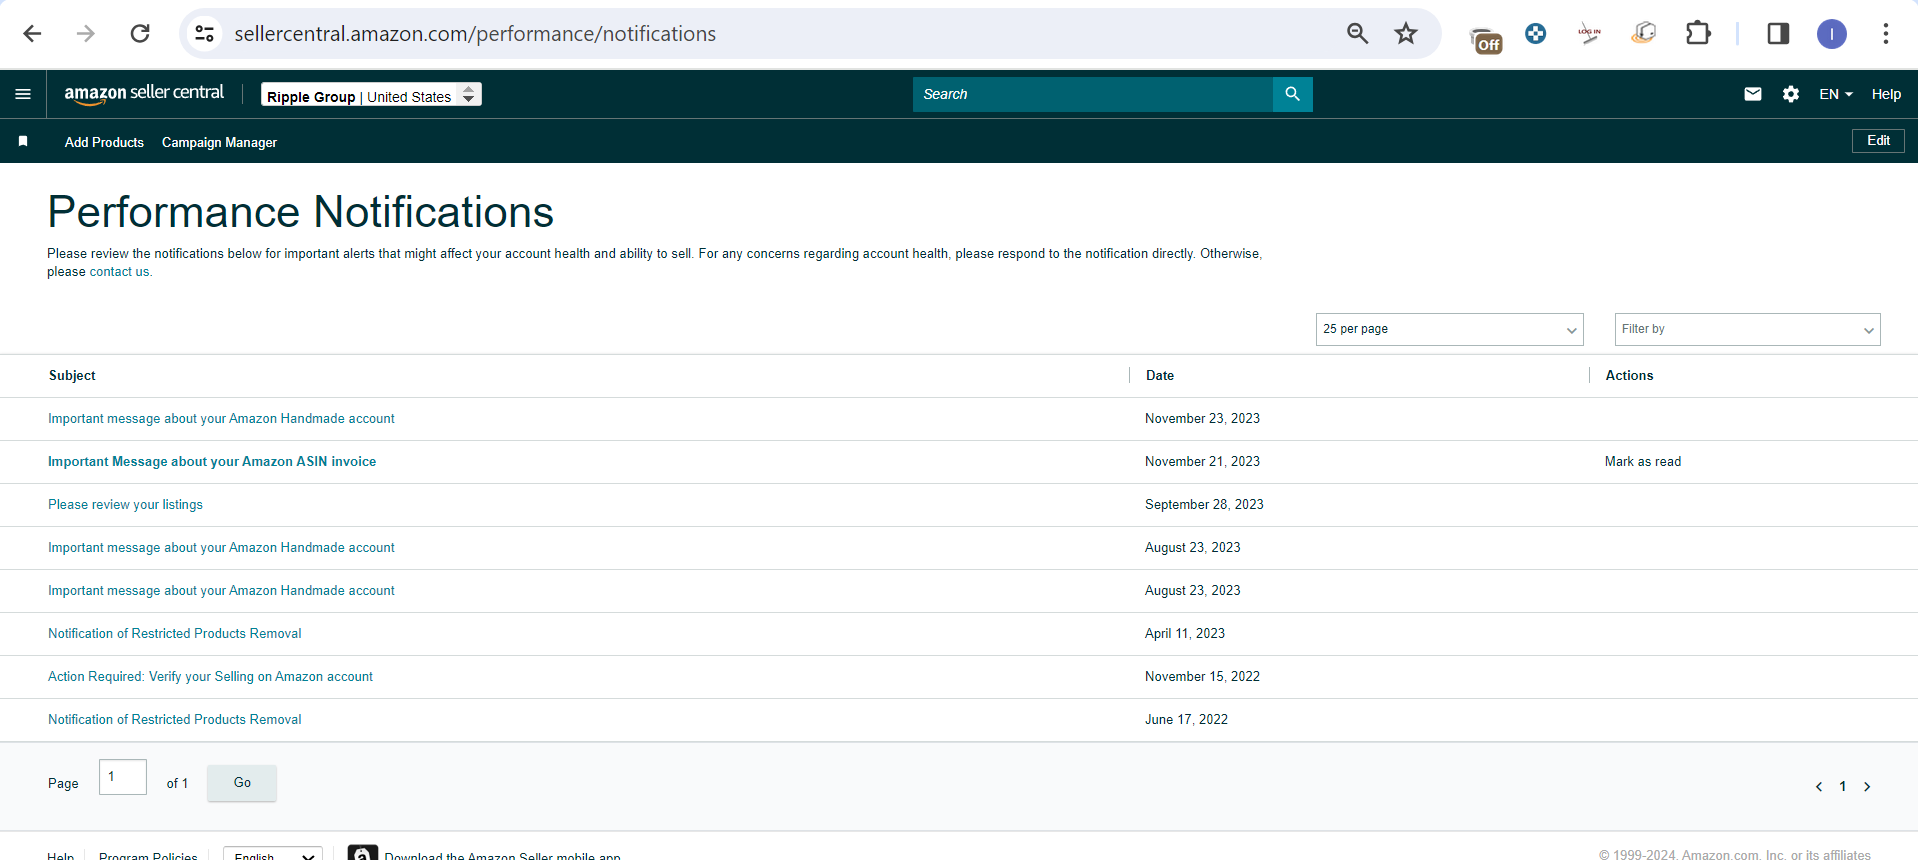
Task: Click the teal search magnifier button
Action: click(1293, 94)
